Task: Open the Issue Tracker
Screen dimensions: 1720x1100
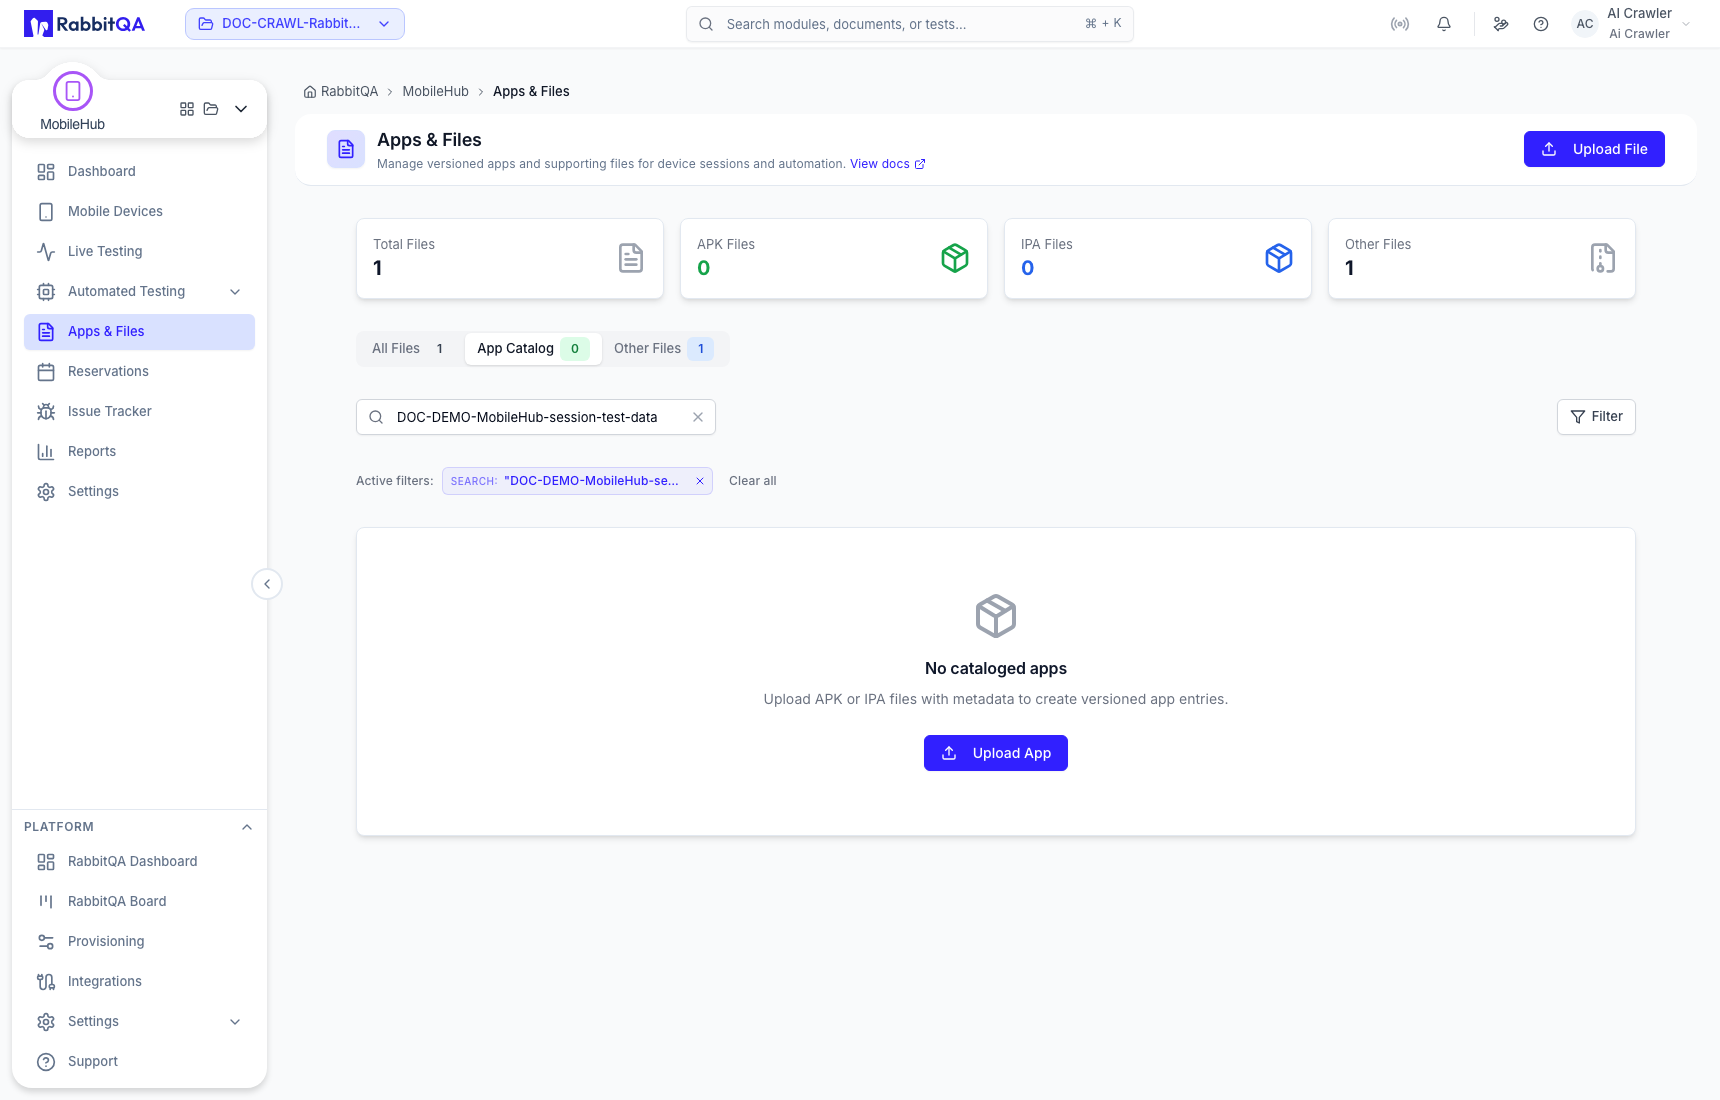Action: click(139, 411)
